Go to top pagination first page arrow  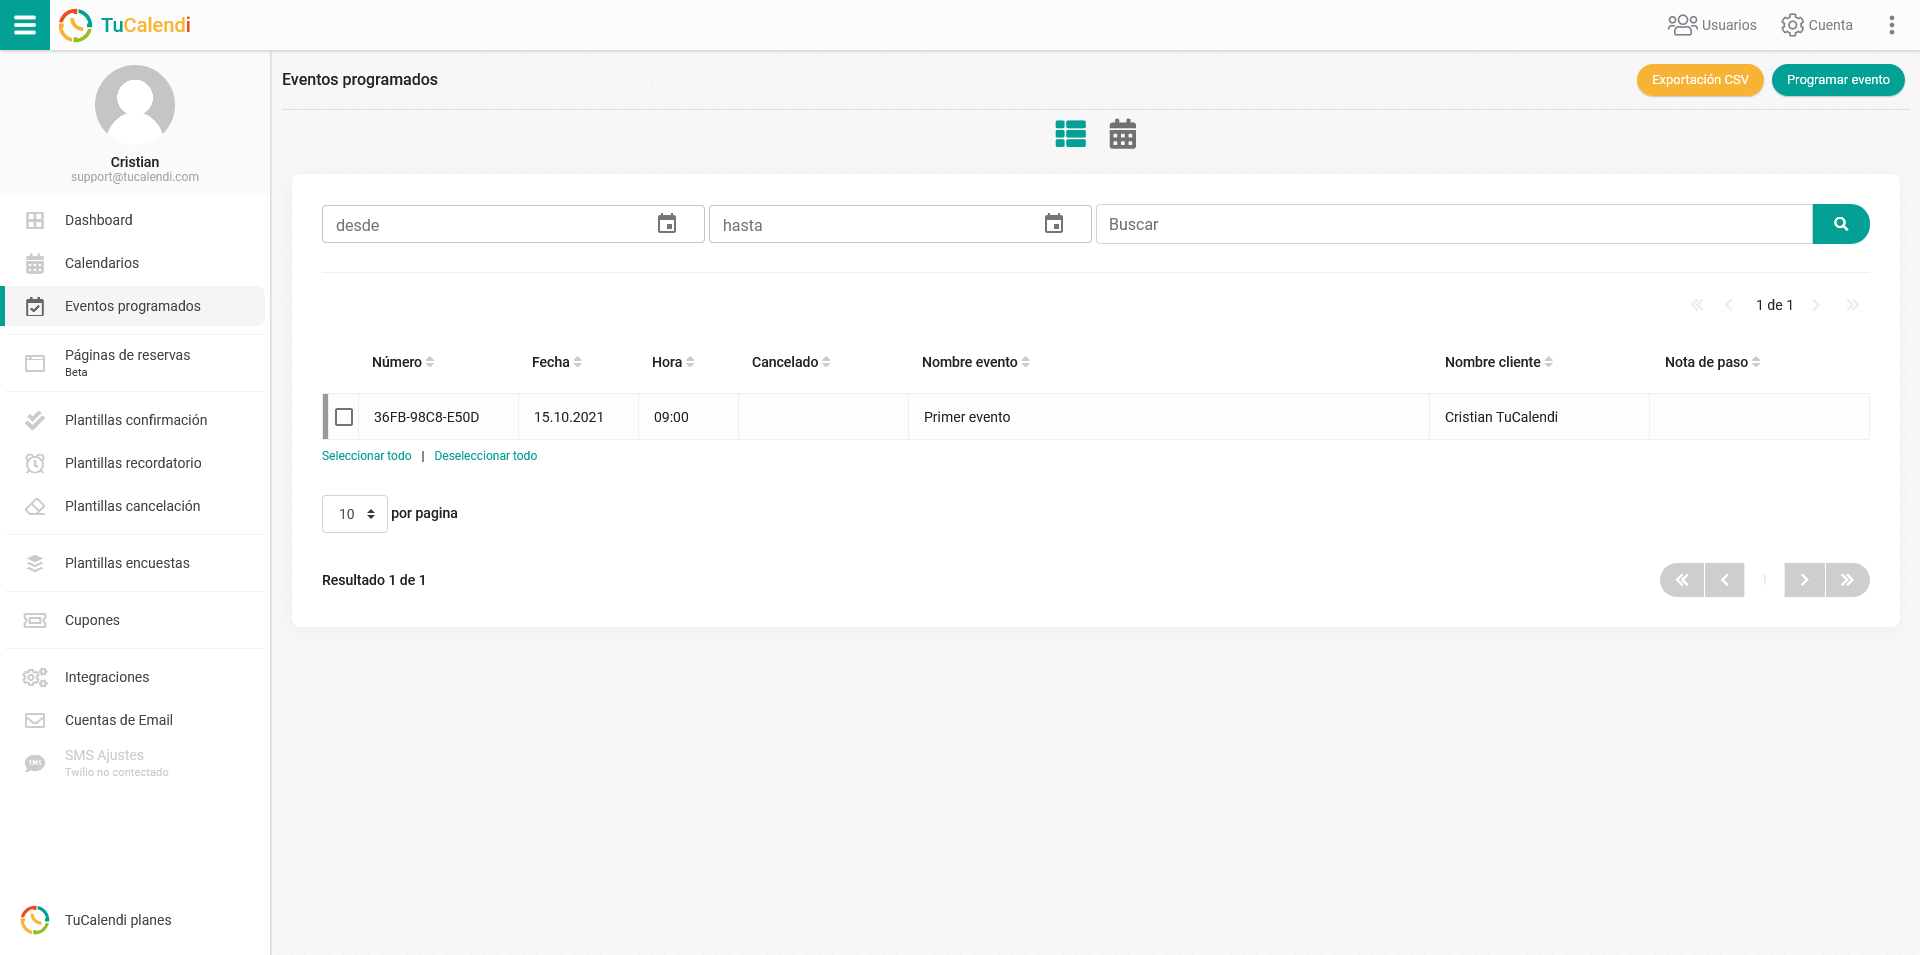click(1697, 305)
